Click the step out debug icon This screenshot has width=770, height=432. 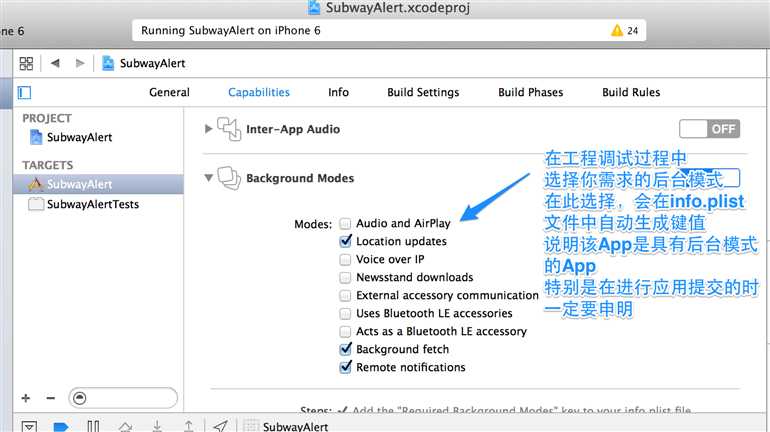(189, 426)
